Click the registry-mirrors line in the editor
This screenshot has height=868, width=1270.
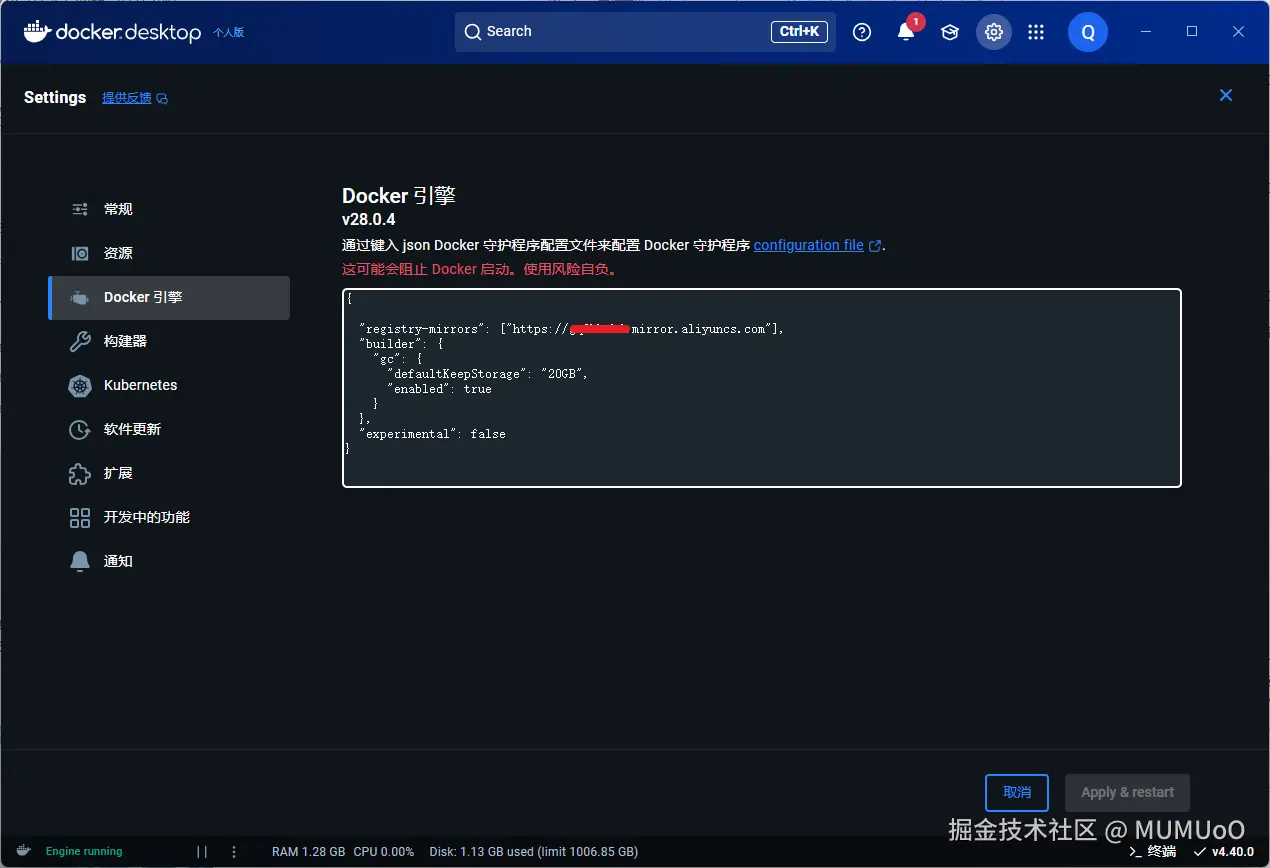(572, 329)
